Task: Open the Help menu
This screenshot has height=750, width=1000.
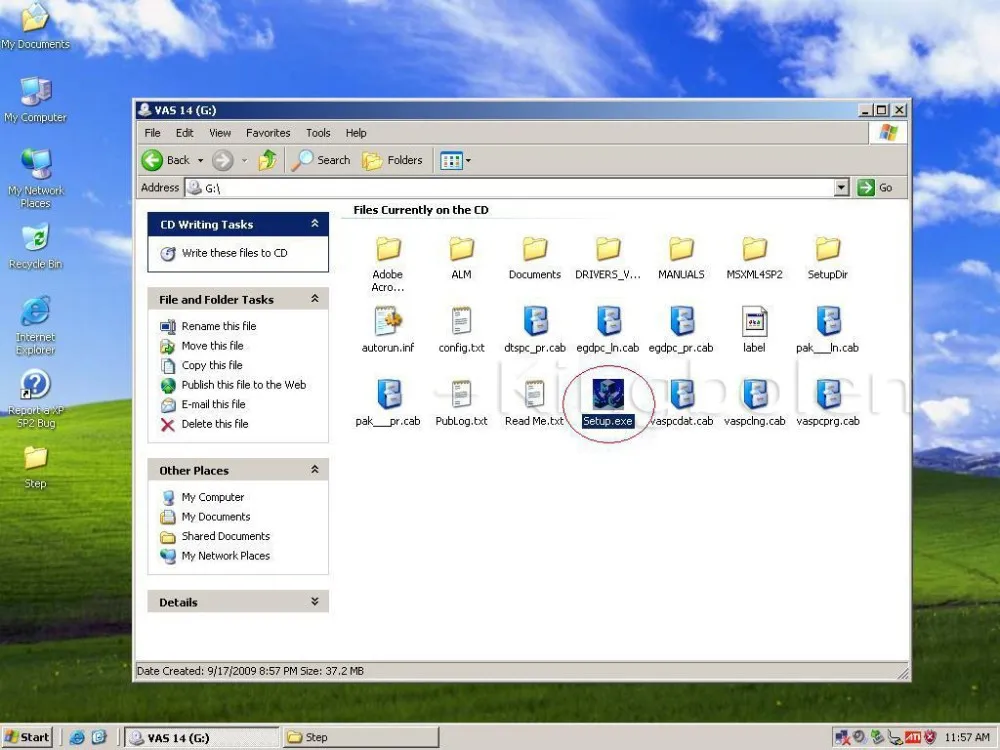Action: pyautogui.click(x=356, y=133)
